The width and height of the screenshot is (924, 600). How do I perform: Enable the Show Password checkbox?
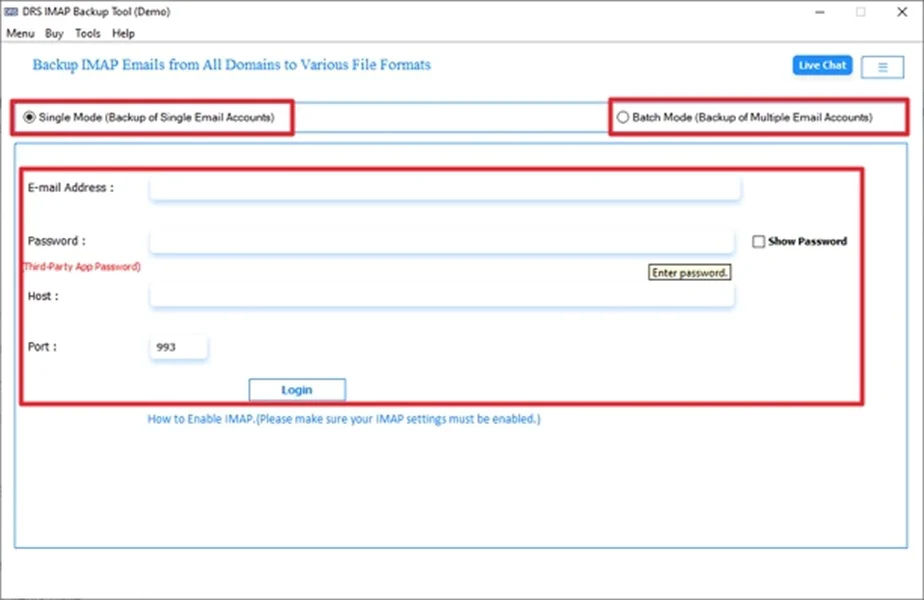pyautogui.click(x=757, y=240)
